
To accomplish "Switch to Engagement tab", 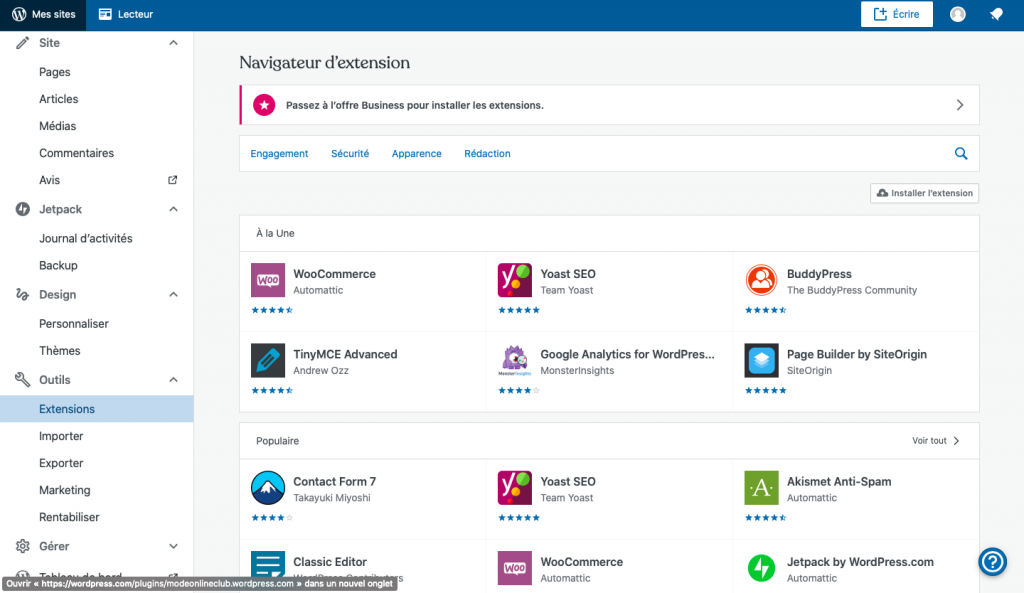I will (279, 153).
